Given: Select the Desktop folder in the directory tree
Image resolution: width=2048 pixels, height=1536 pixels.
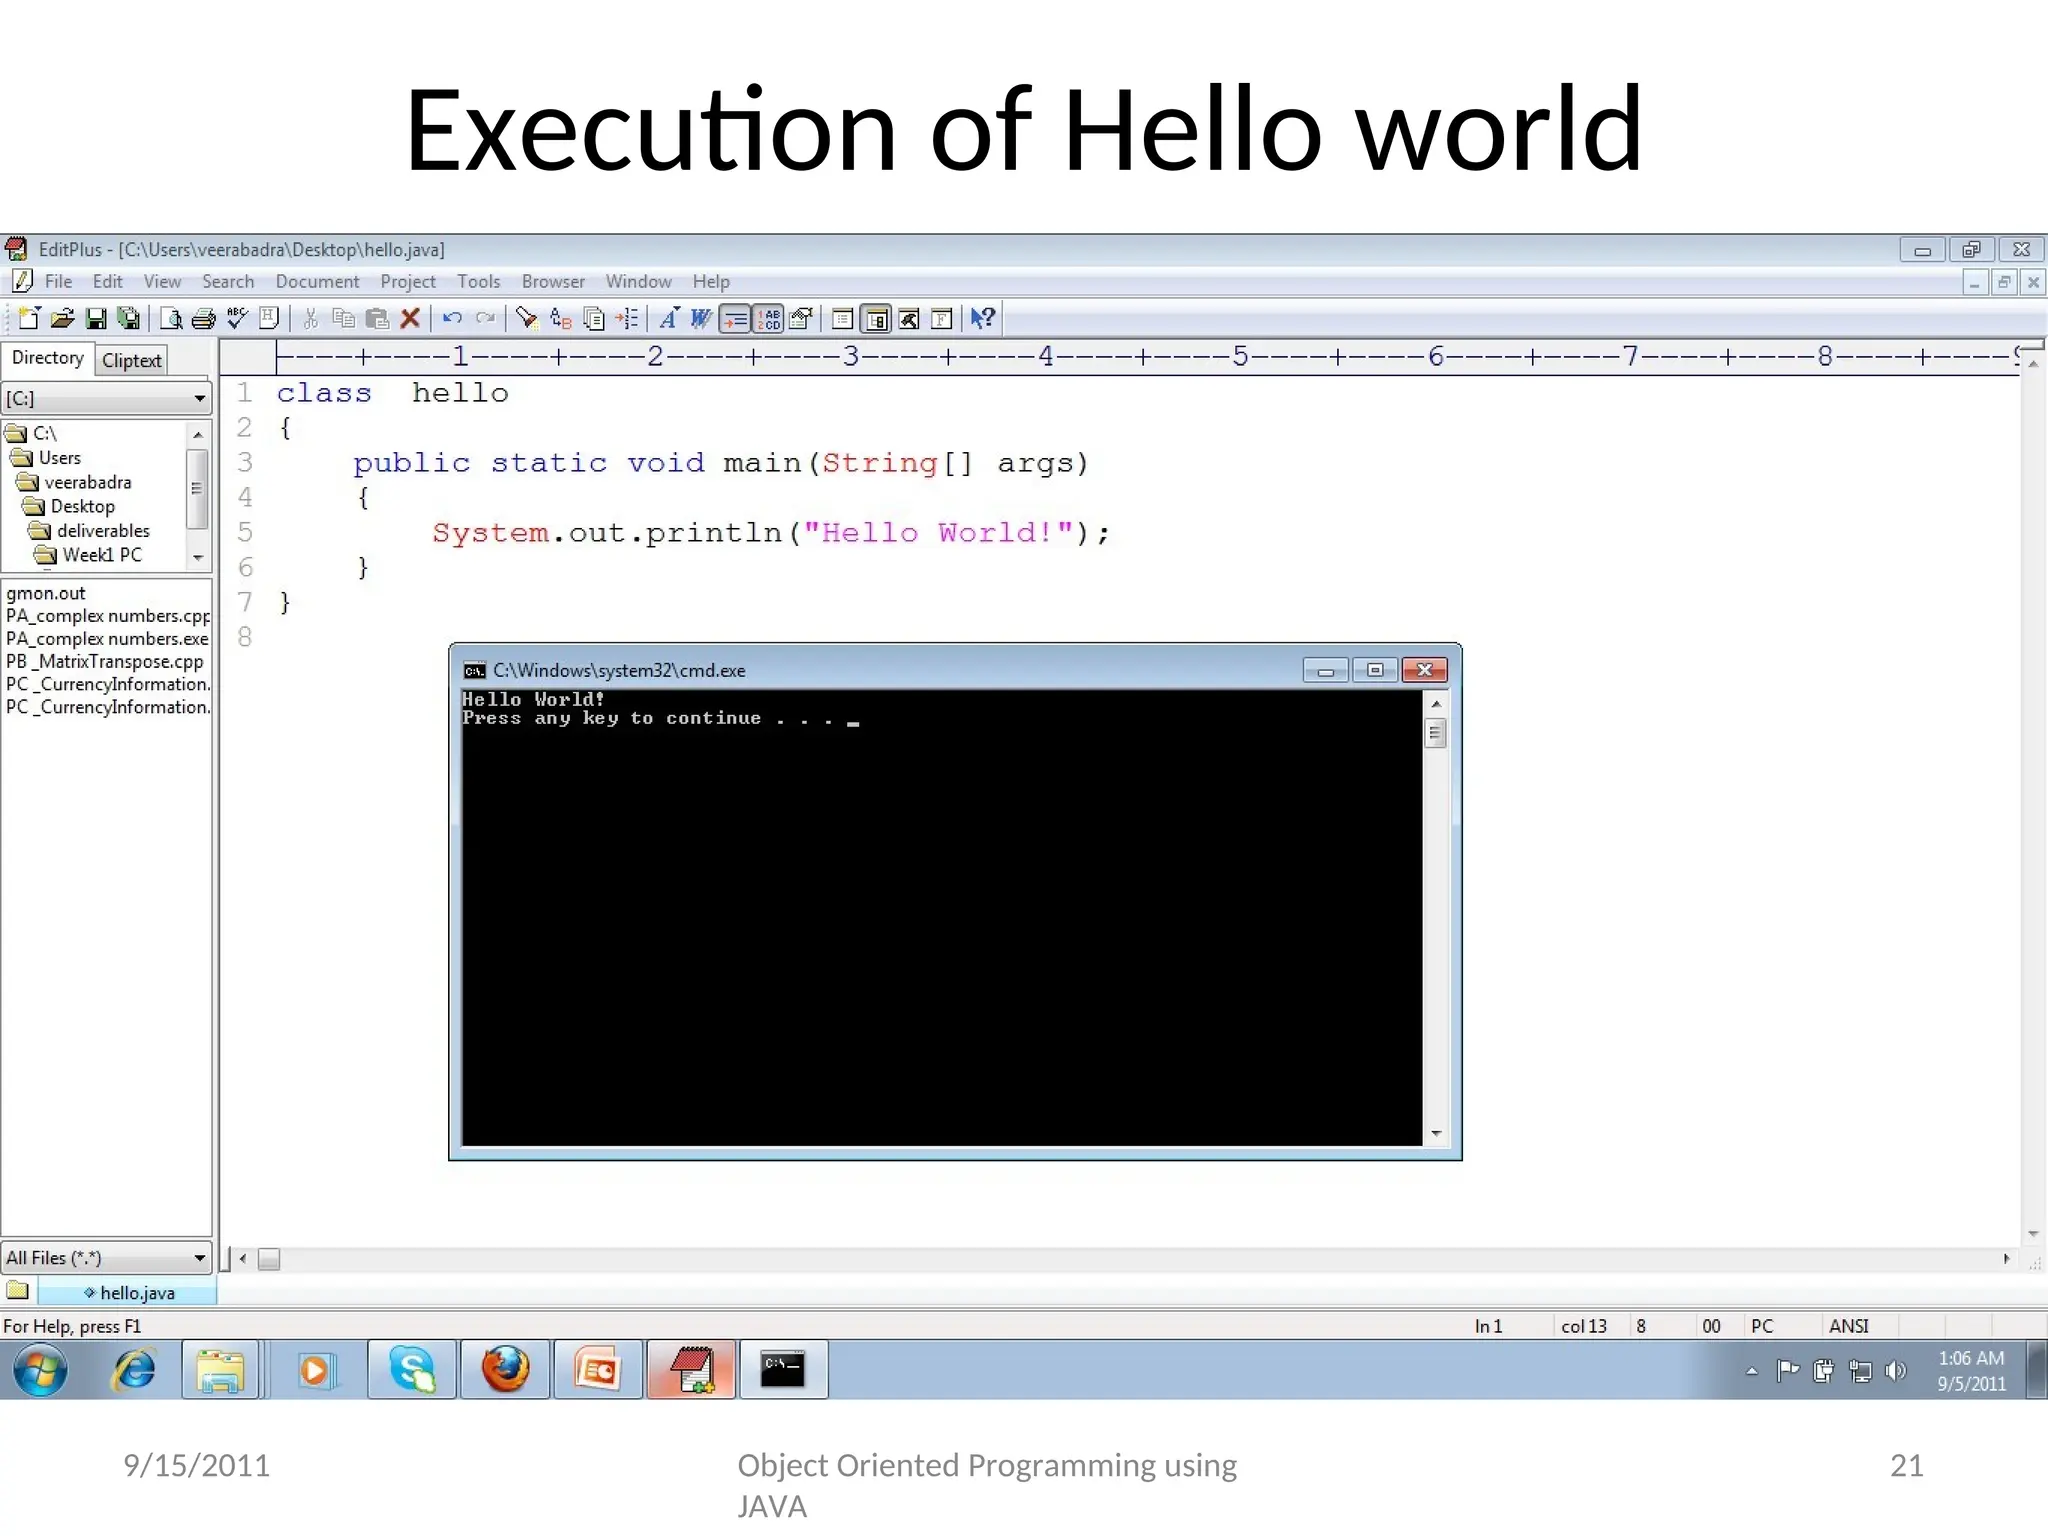Looking at the screenshot, I should (x=82, y=507).
